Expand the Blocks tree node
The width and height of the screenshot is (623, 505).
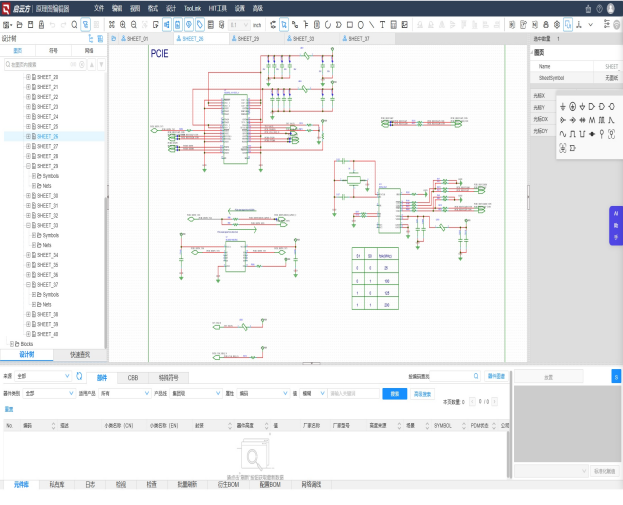(12, 343)
